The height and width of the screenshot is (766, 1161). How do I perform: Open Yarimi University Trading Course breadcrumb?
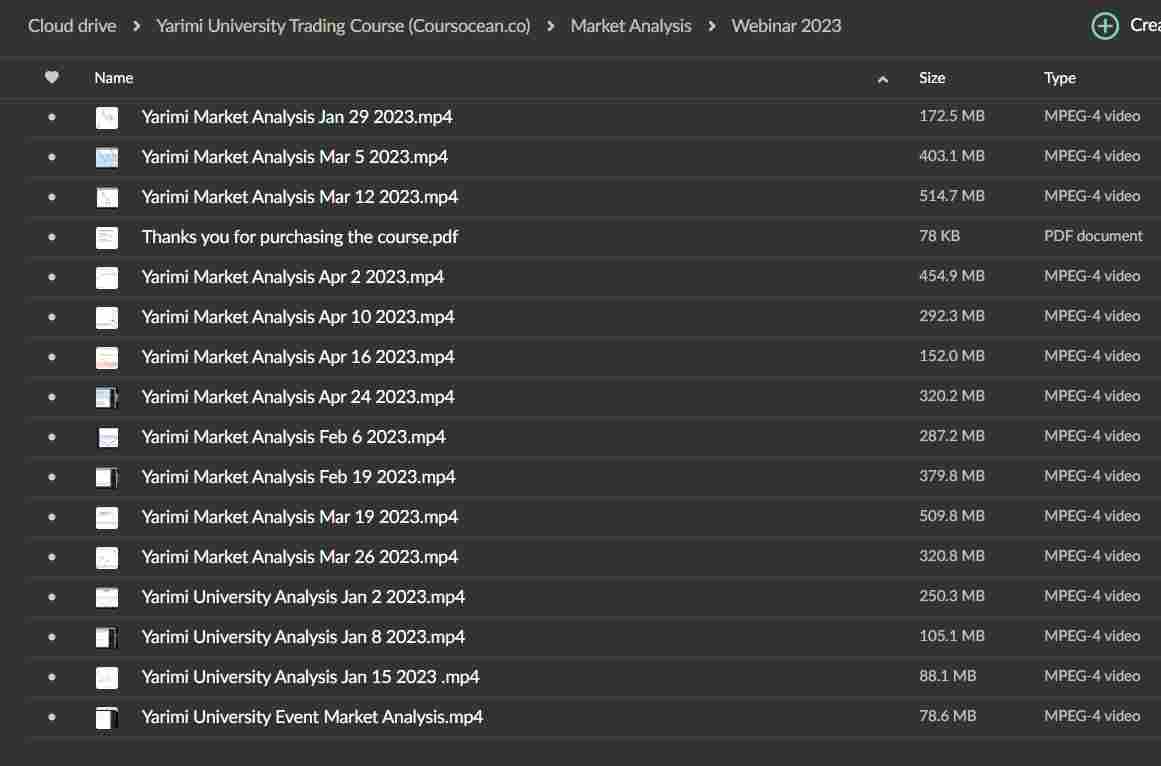[343, 26]
